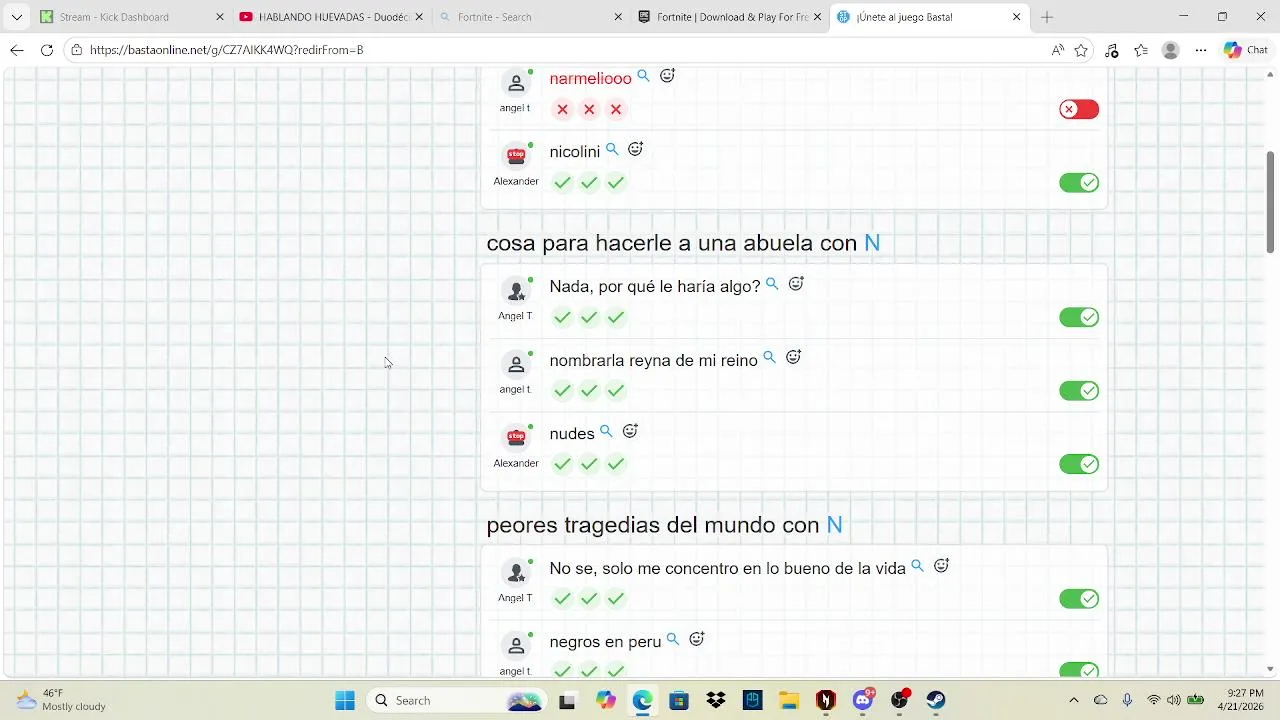The width and height of the screenshot is (1280, 720).
Task: Open browser tab list dropdown
Action: click(16, 17)
